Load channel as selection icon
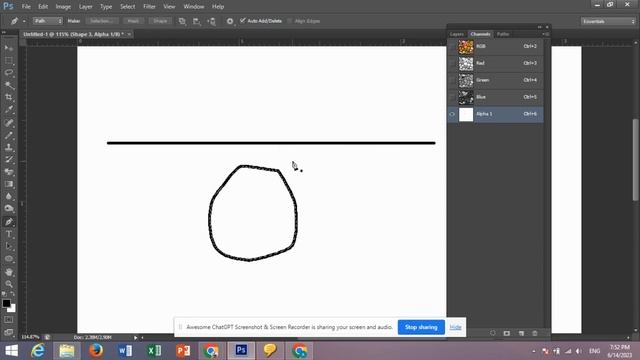 (x=493, y=333)
